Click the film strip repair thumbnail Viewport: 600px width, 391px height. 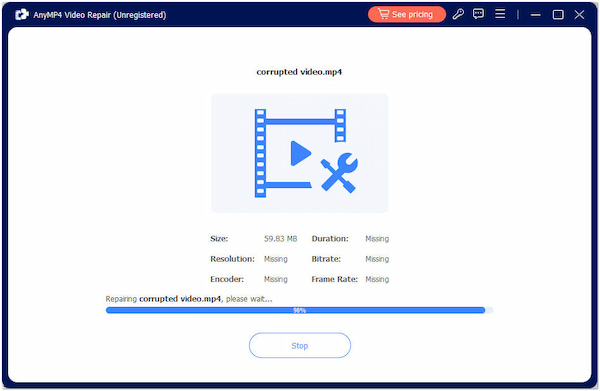[x=300, y=153]
